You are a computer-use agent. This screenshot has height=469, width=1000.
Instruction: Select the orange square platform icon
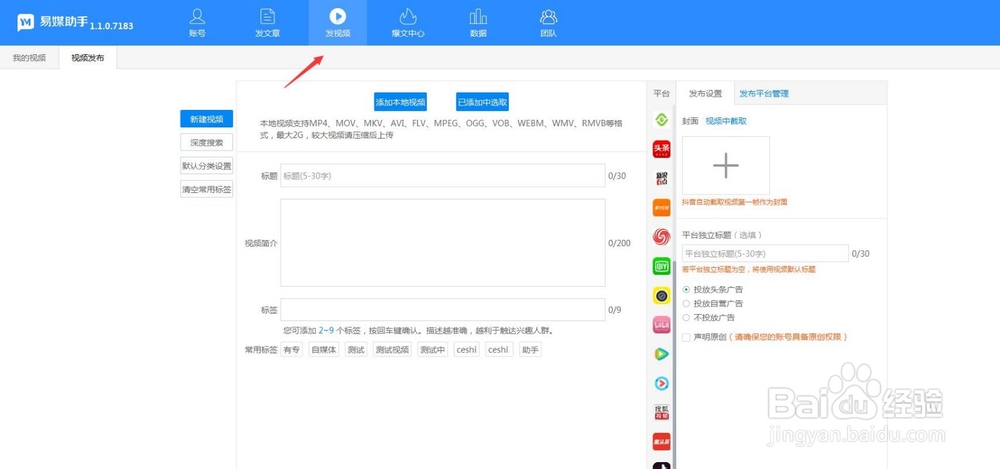pyautogui.click(x=661, y=208)
